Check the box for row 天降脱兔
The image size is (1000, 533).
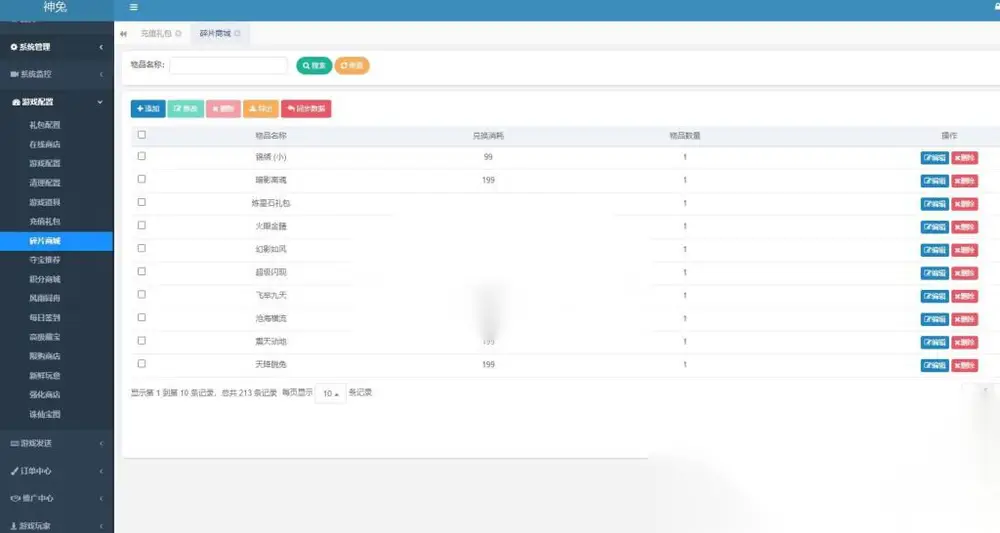tap(142, 363)
